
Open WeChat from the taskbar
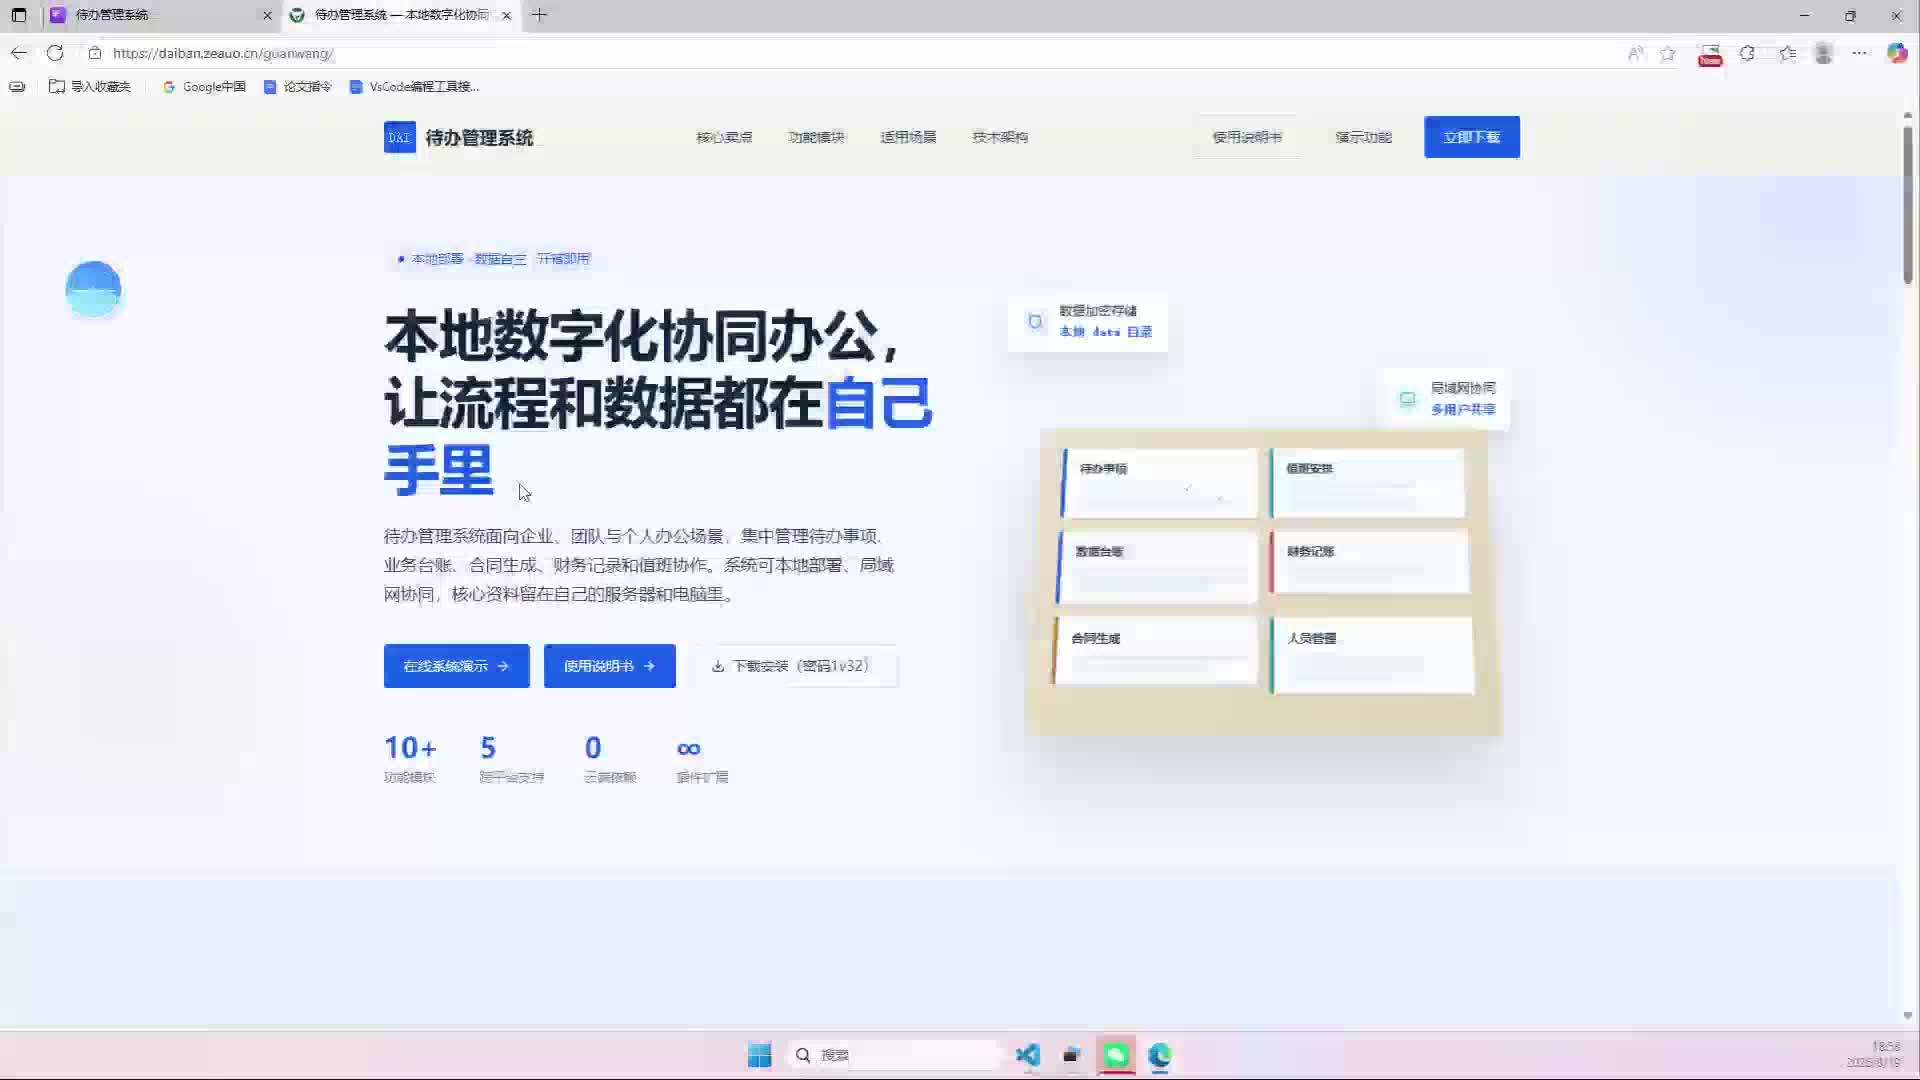(1116, 1055)
